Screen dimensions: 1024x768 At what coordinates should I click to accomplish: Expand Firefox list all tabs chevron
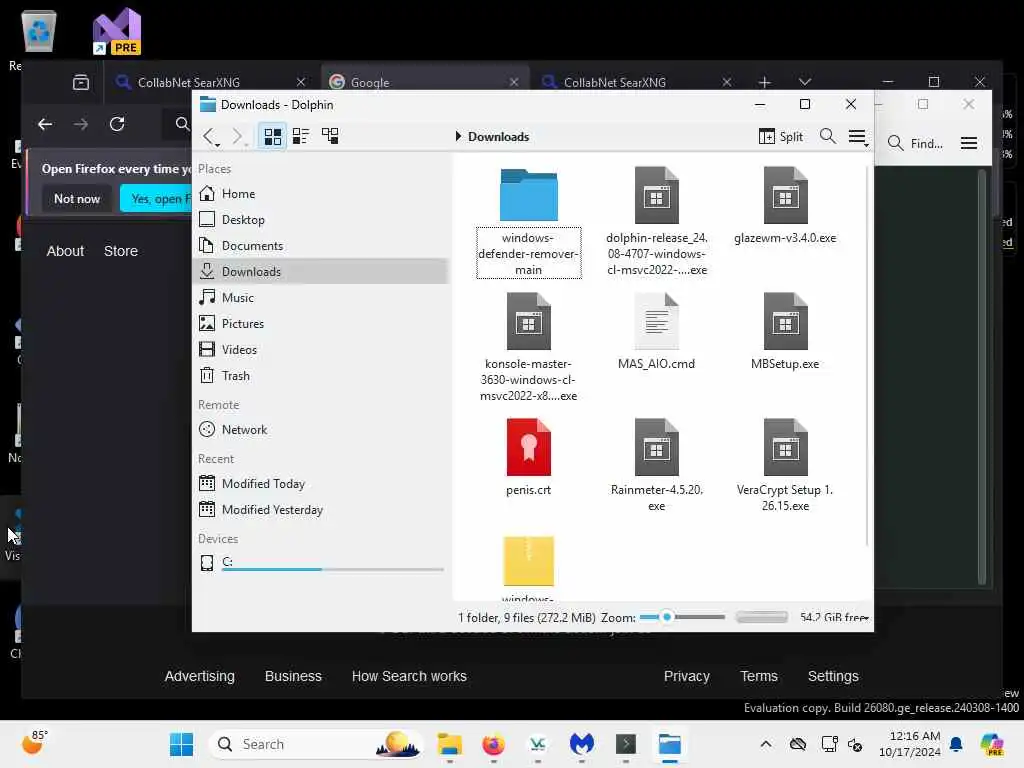click(x=805, y=82)
